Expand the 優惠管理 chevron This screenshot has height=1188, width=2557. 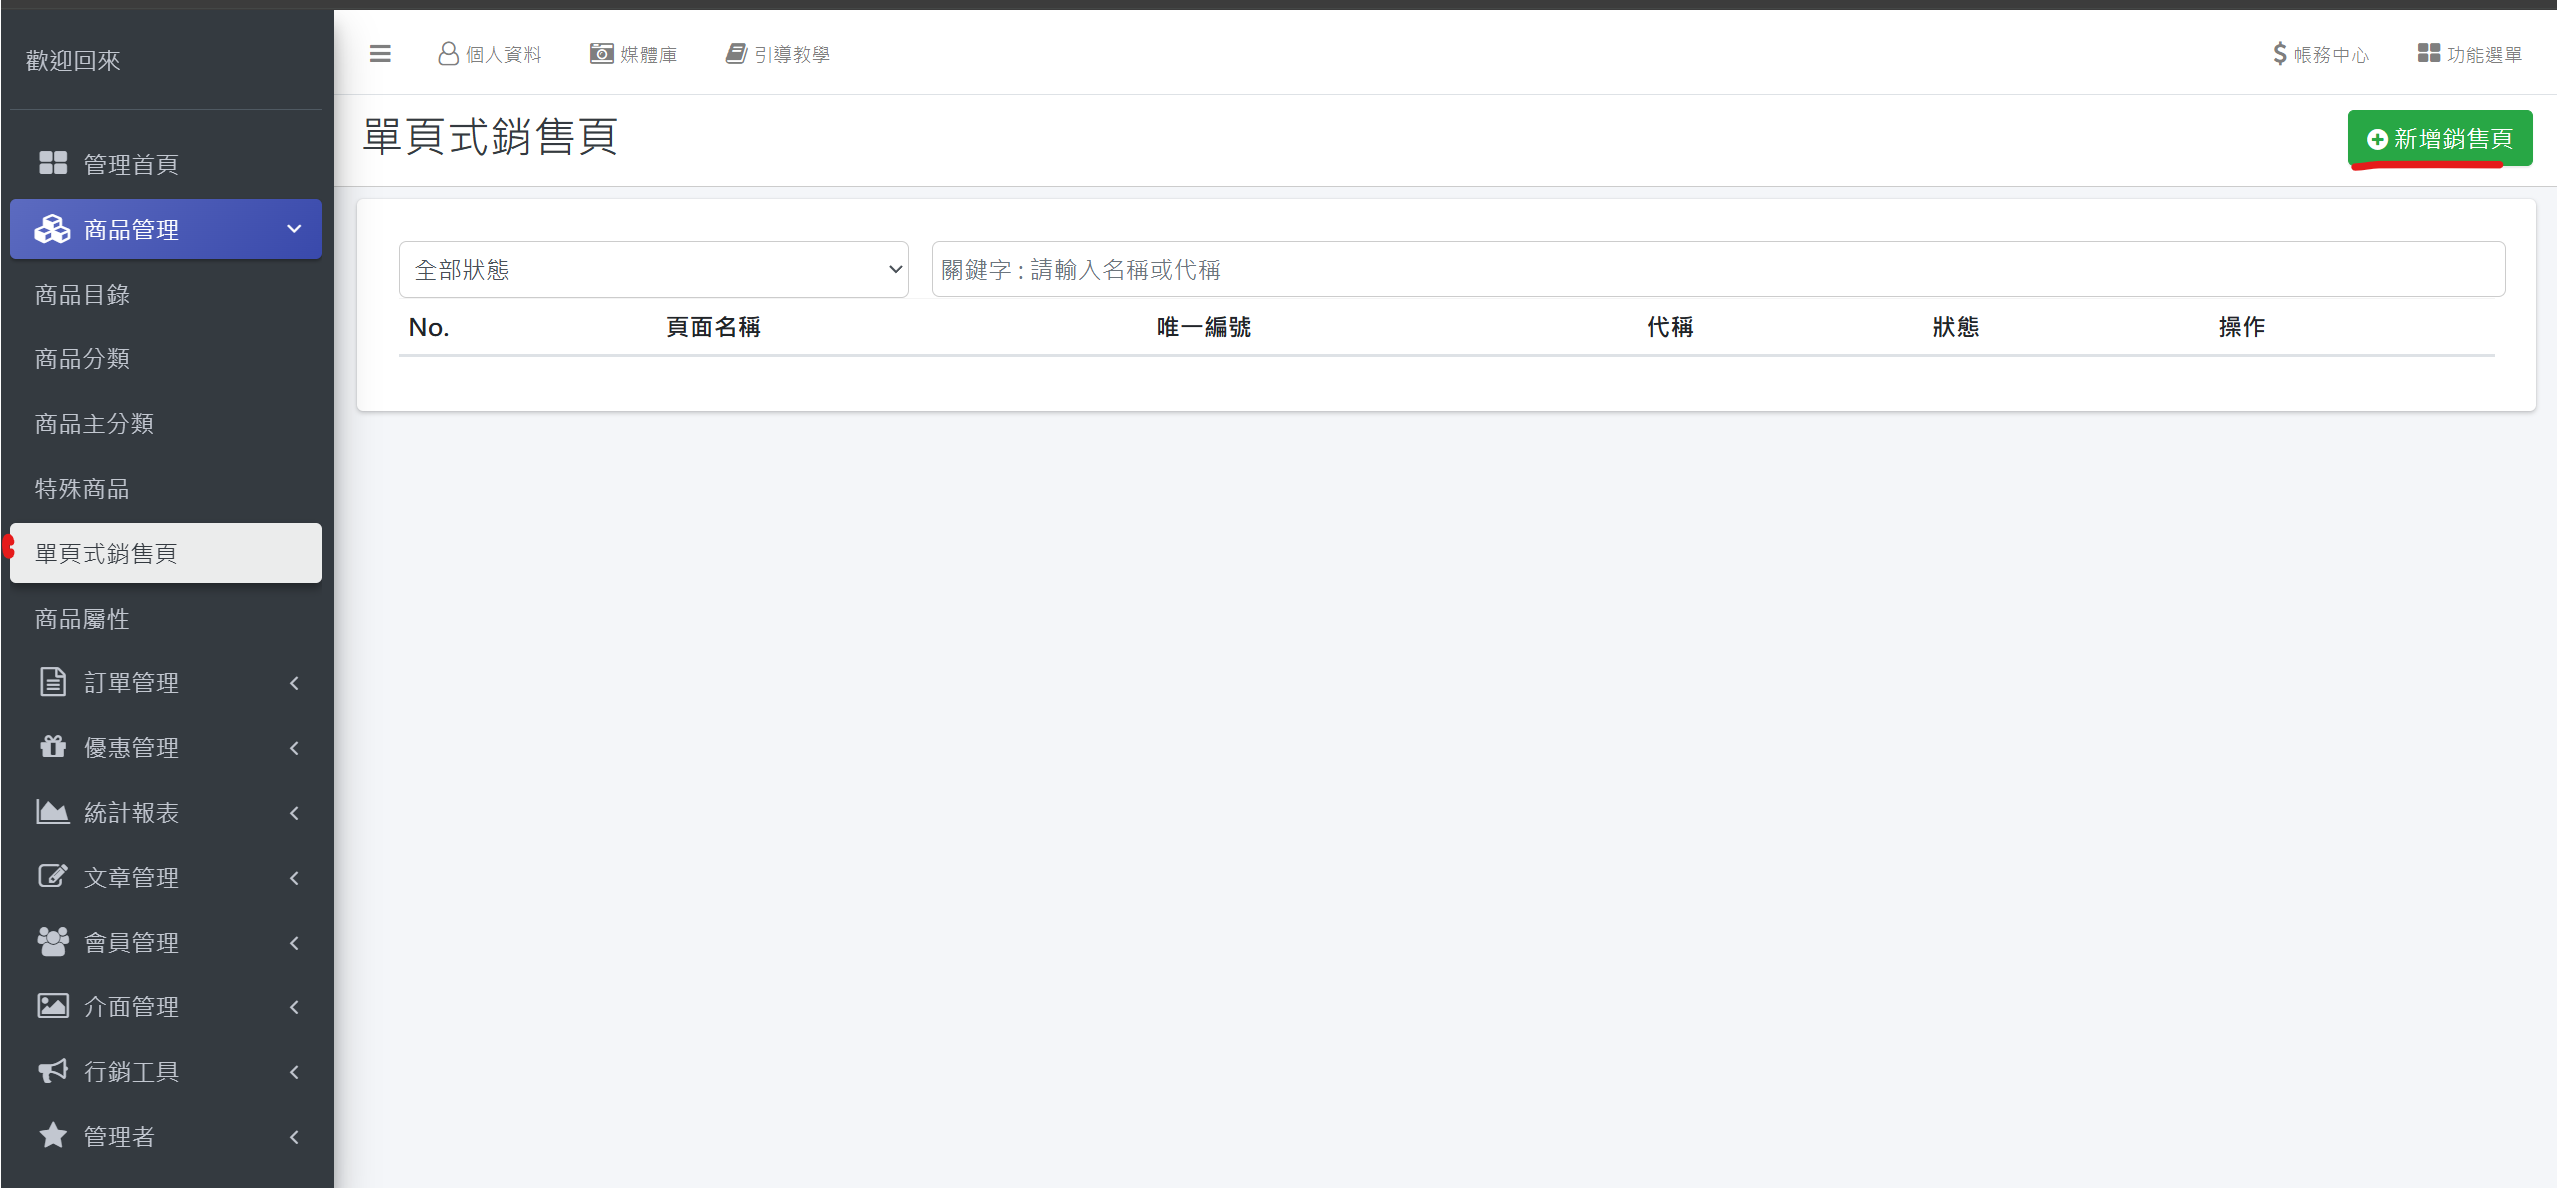pyautogui.click(x=294, y=748)
